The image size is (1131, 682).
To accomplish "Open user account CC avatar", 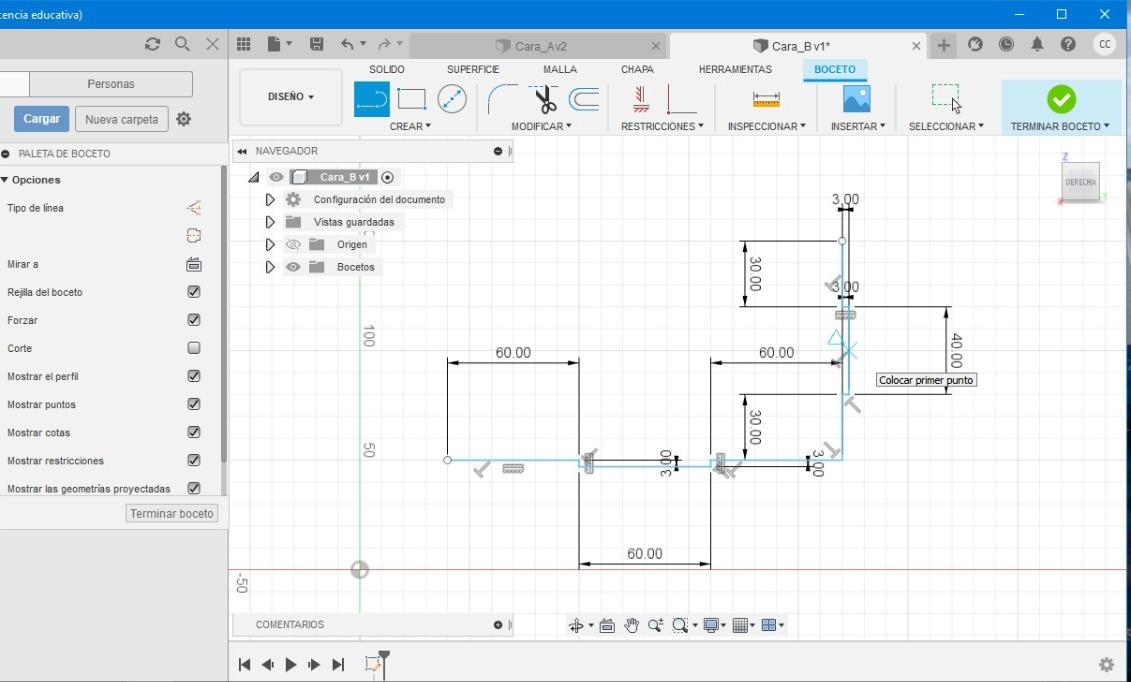I will [x=1104, y=45].
